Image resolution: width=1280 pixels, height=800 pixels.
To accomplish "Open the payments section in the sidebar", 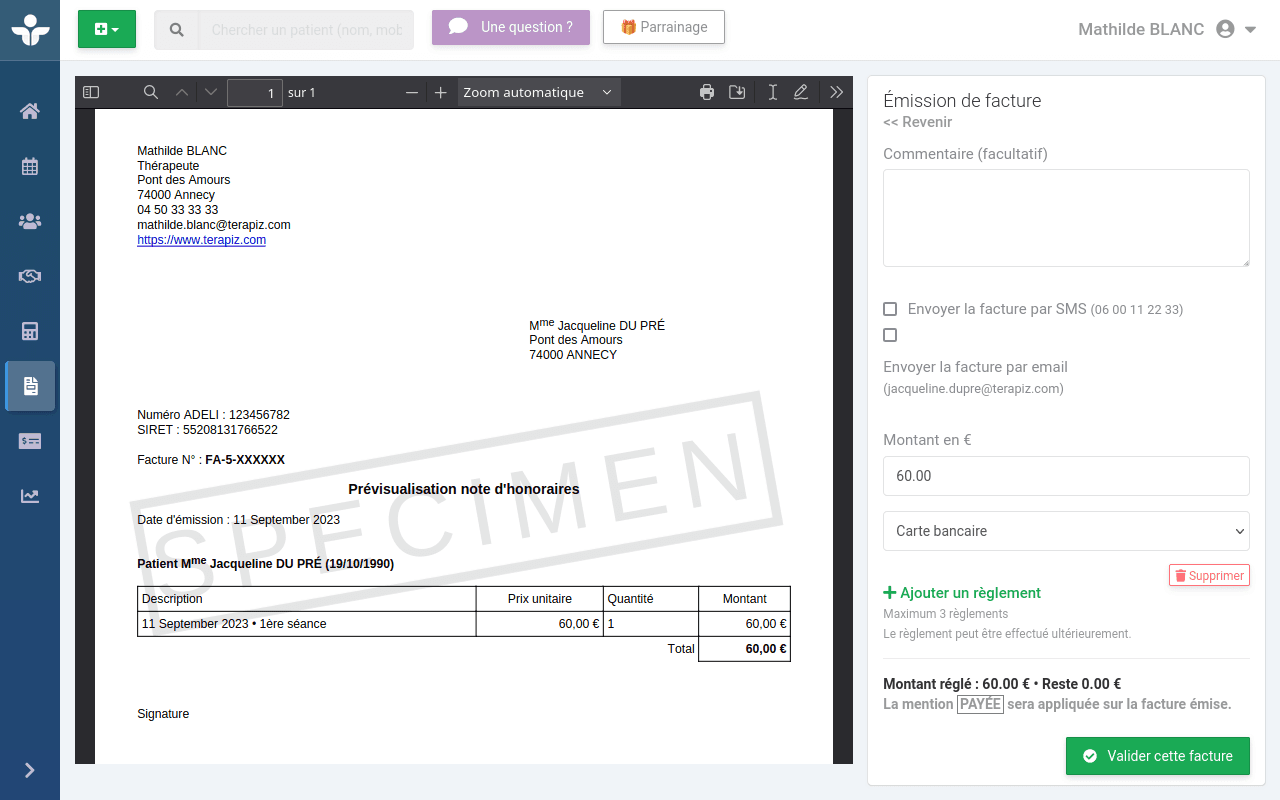I will click(30, 441).
